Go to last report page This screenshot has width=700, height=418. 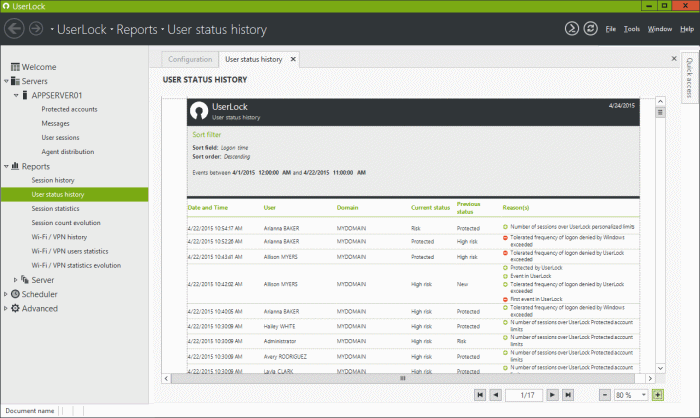pyautogui.click(x=568, y=395)
